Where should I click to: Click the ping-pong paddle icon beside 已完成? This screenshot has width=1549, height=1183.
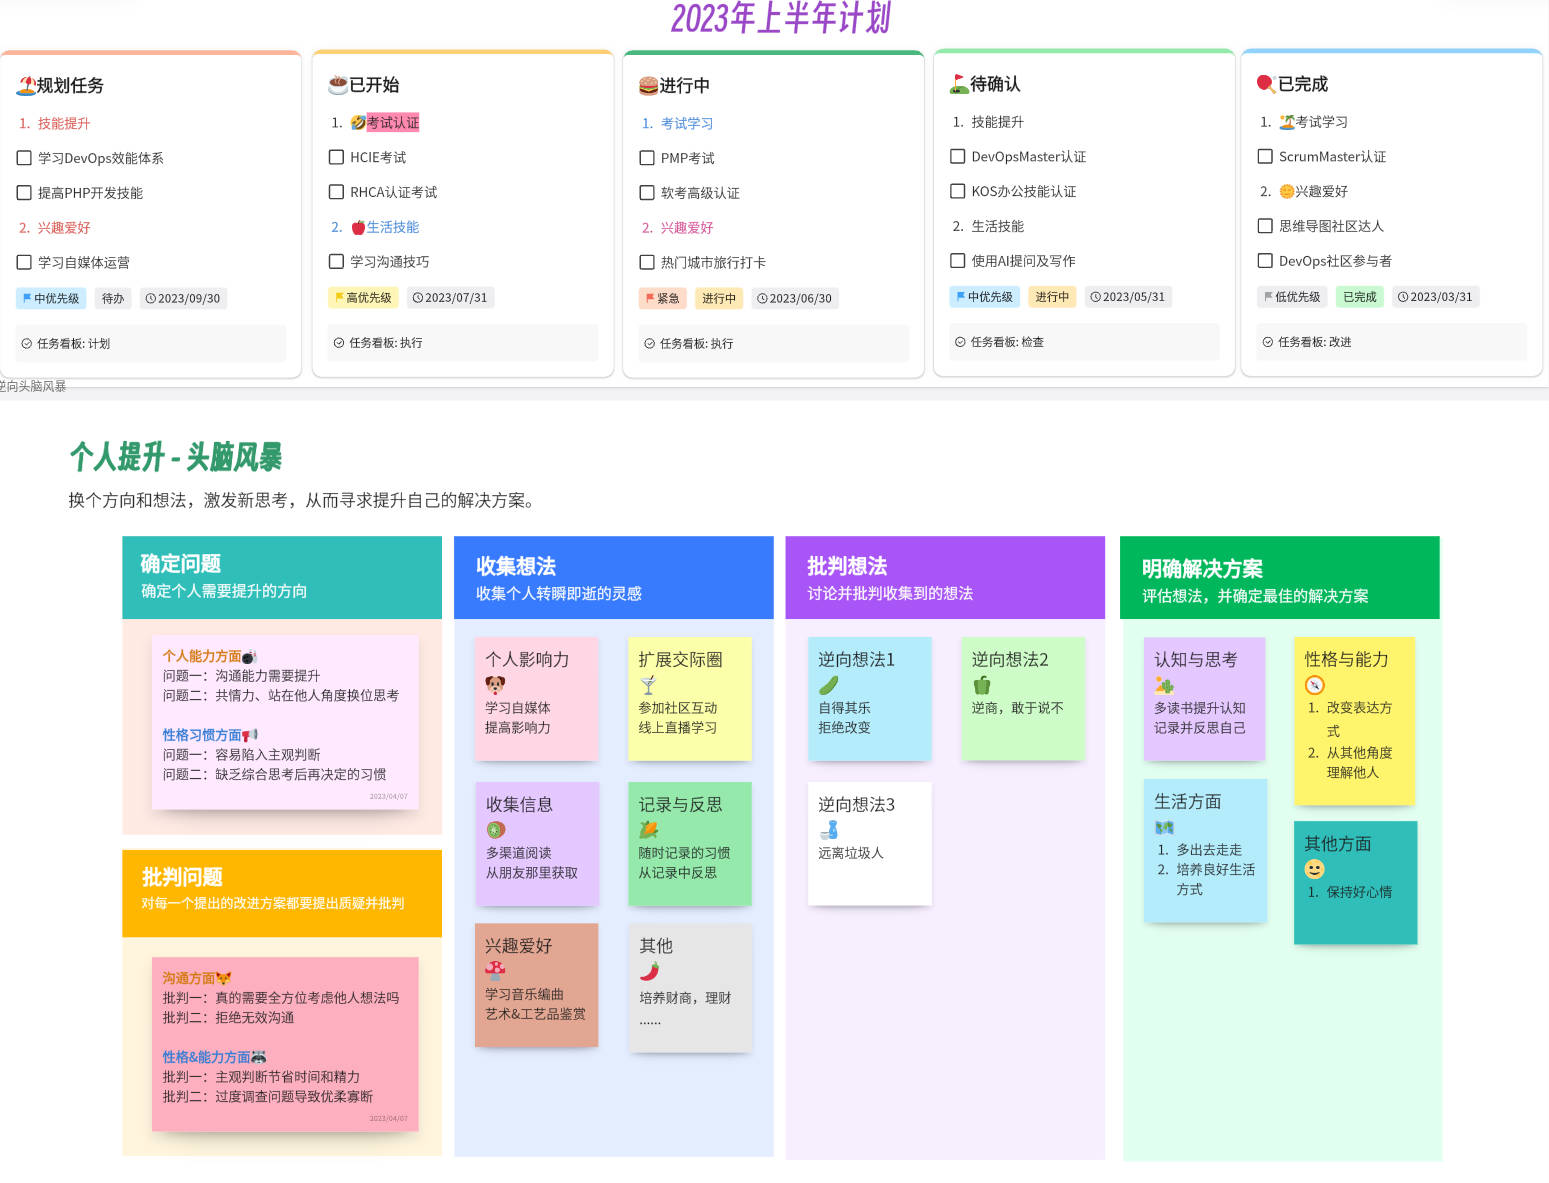1266,83
